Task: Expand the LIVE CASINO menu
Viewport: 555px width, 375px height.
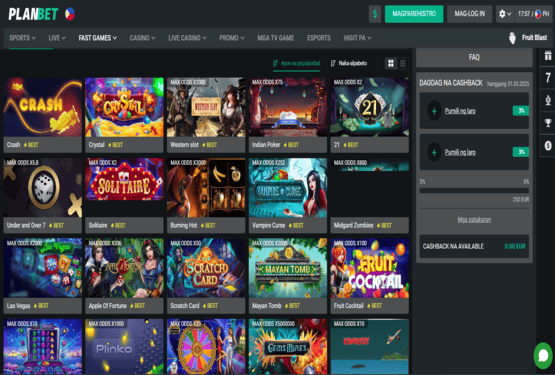Action: (x=187, y=38)
